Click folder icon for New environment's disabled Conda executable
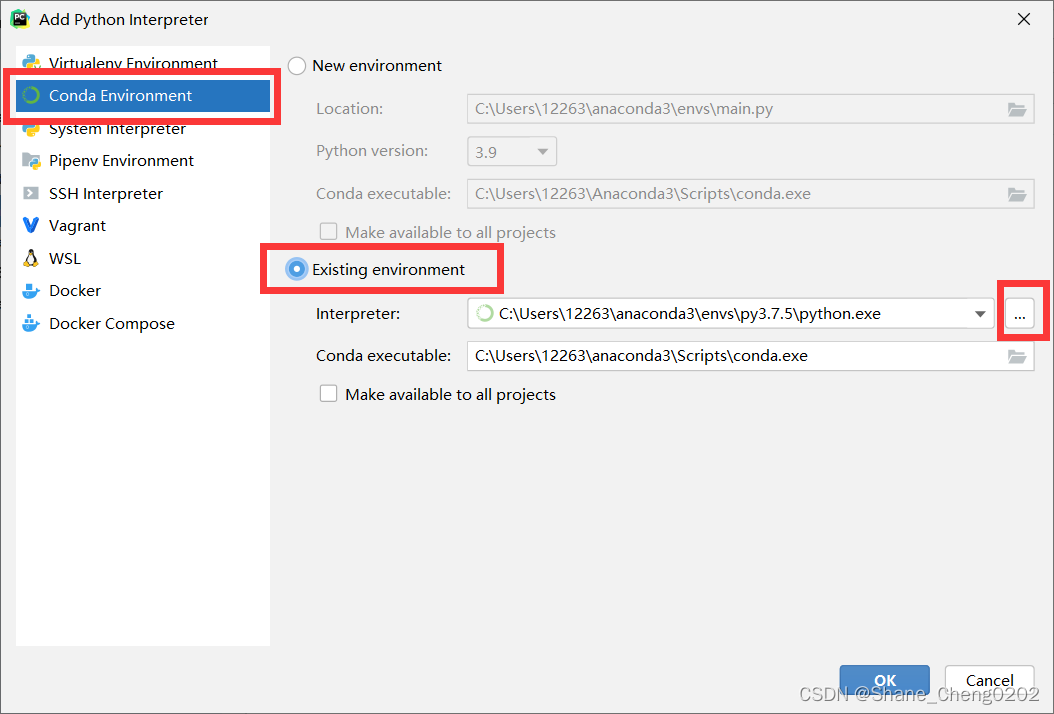This screenshot has height=714, width=1054. (1017, 194)
